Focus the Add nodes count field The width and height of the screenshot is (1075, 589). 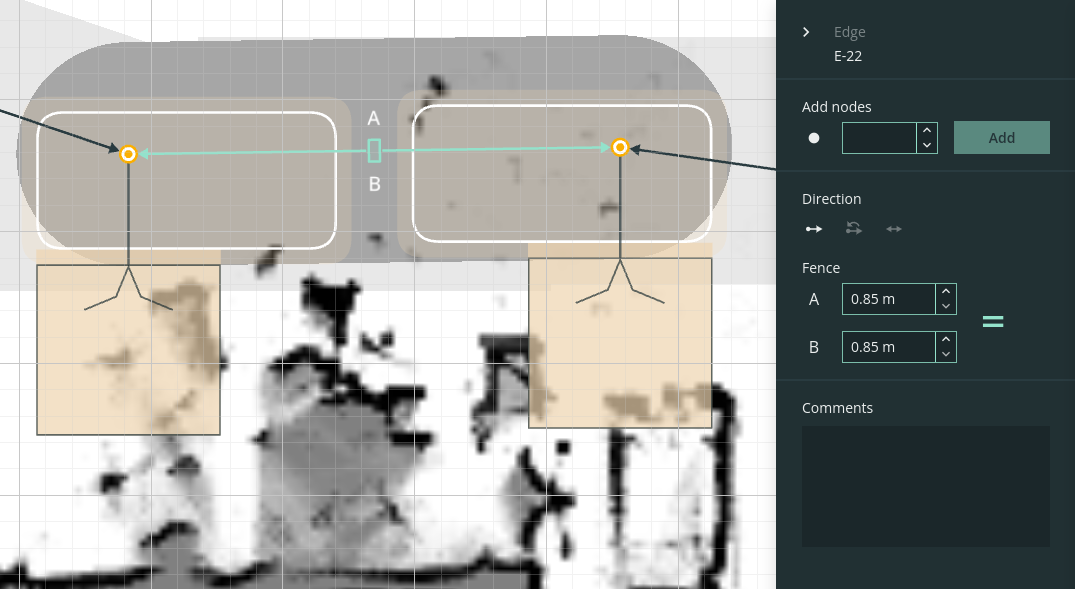click(879, 138)
